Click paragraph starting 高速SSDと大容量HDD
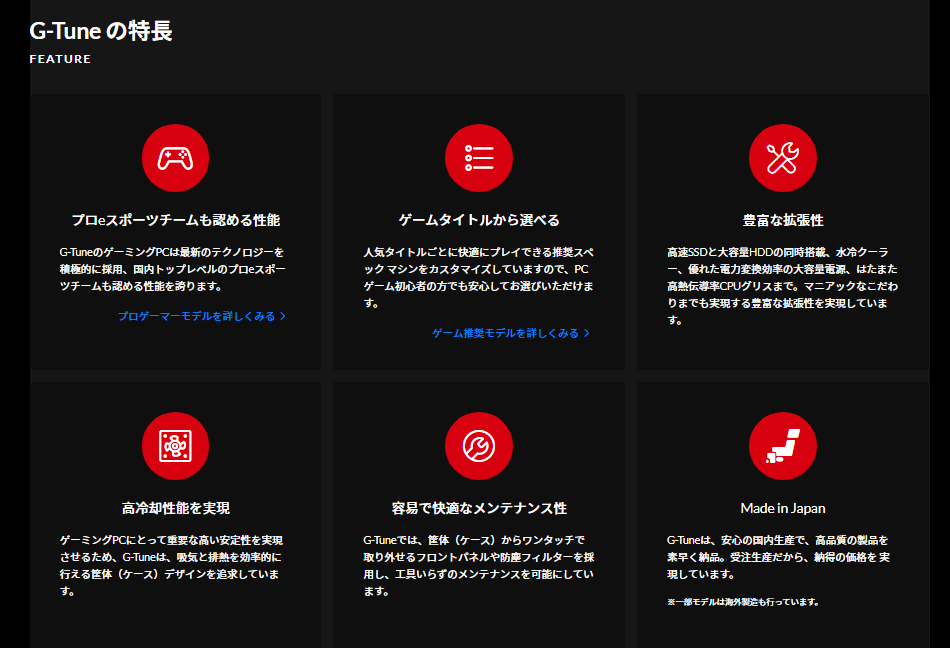 782,286
